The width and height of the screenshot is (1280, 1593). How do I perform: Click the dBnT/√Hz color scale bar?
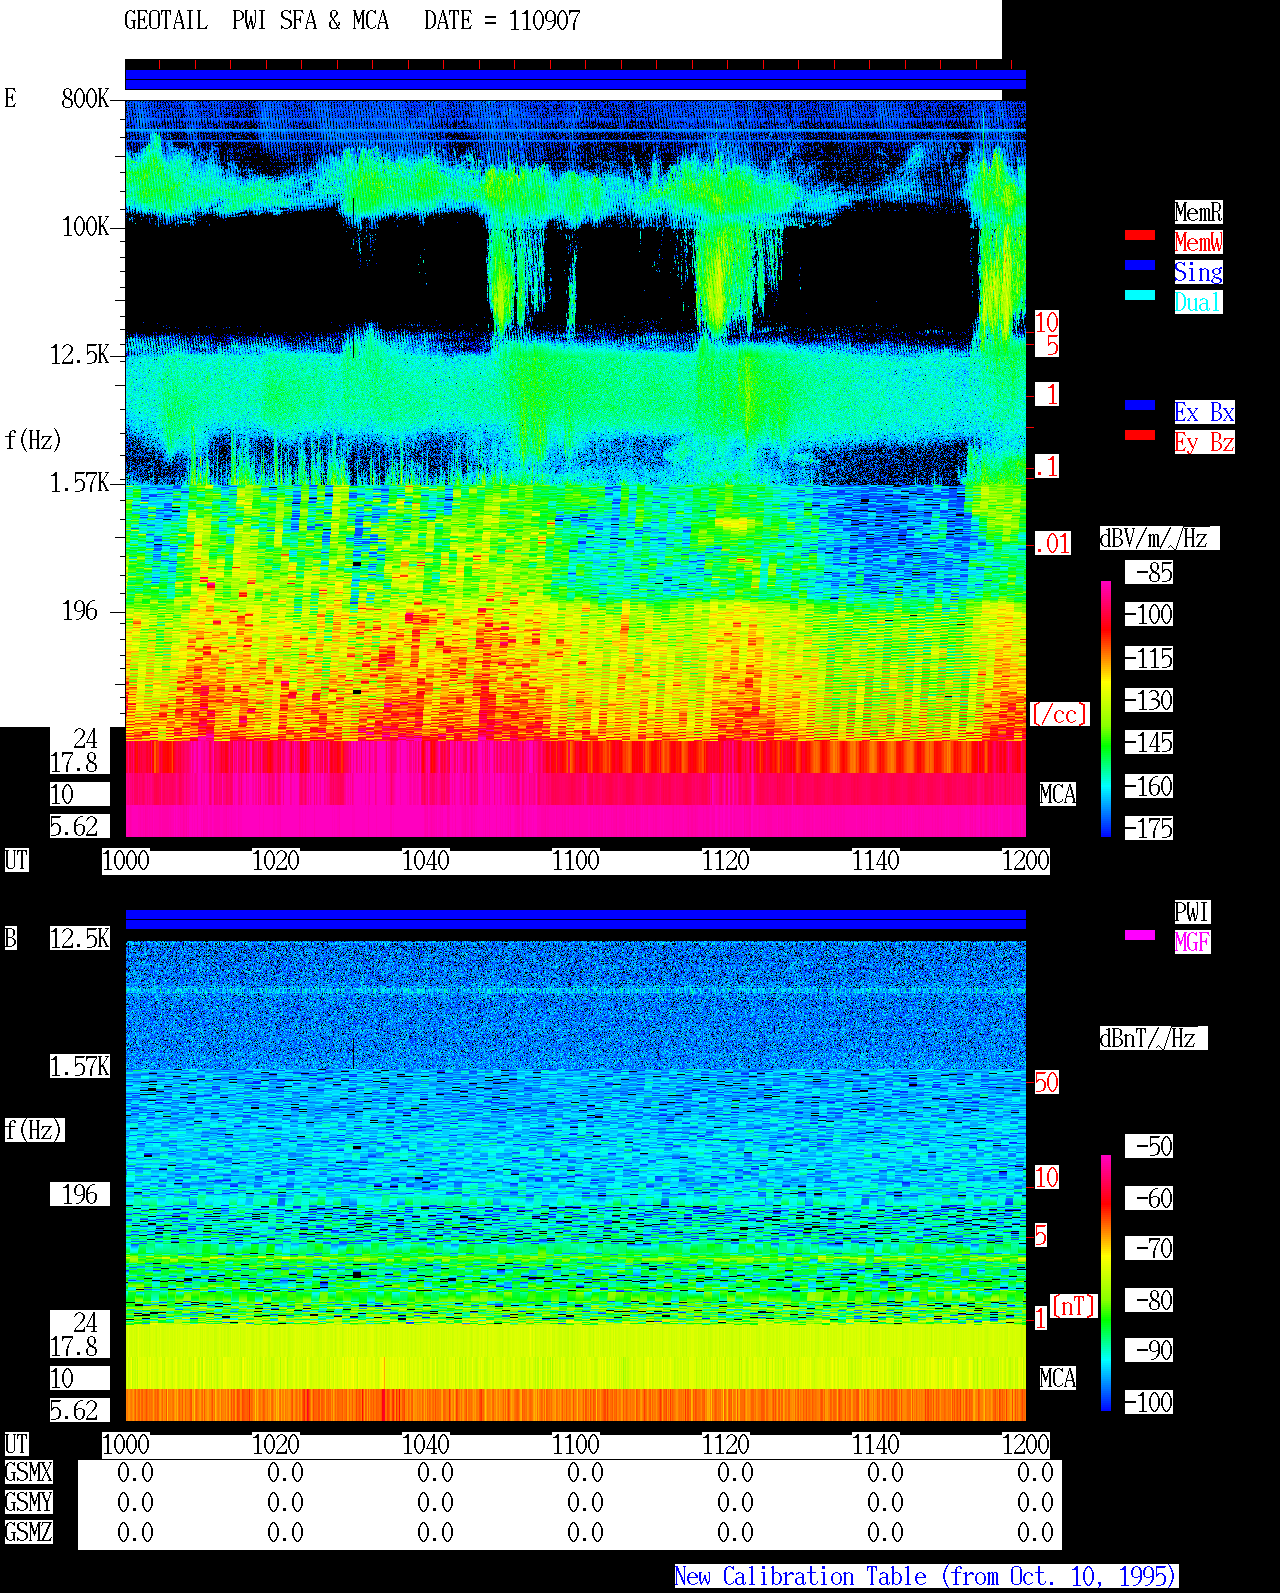click(x=1106, y=1283)
